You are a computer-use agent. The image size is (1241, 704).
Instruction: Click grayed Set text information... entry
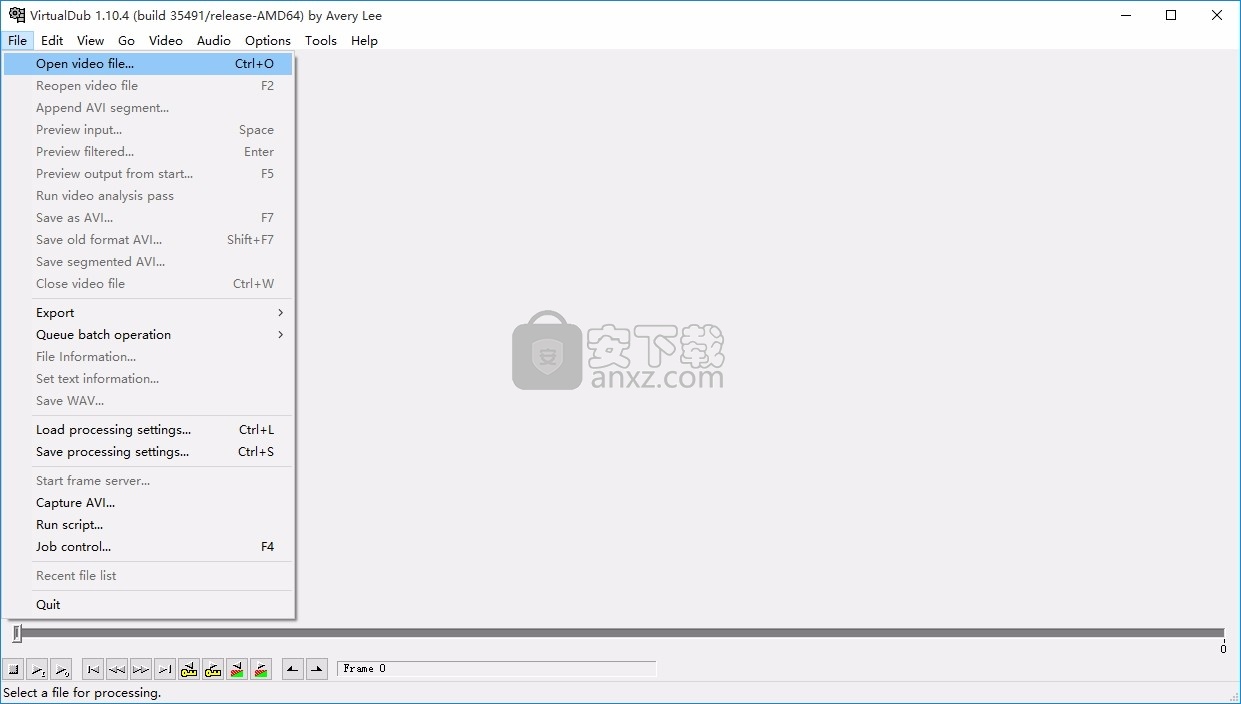148,379
